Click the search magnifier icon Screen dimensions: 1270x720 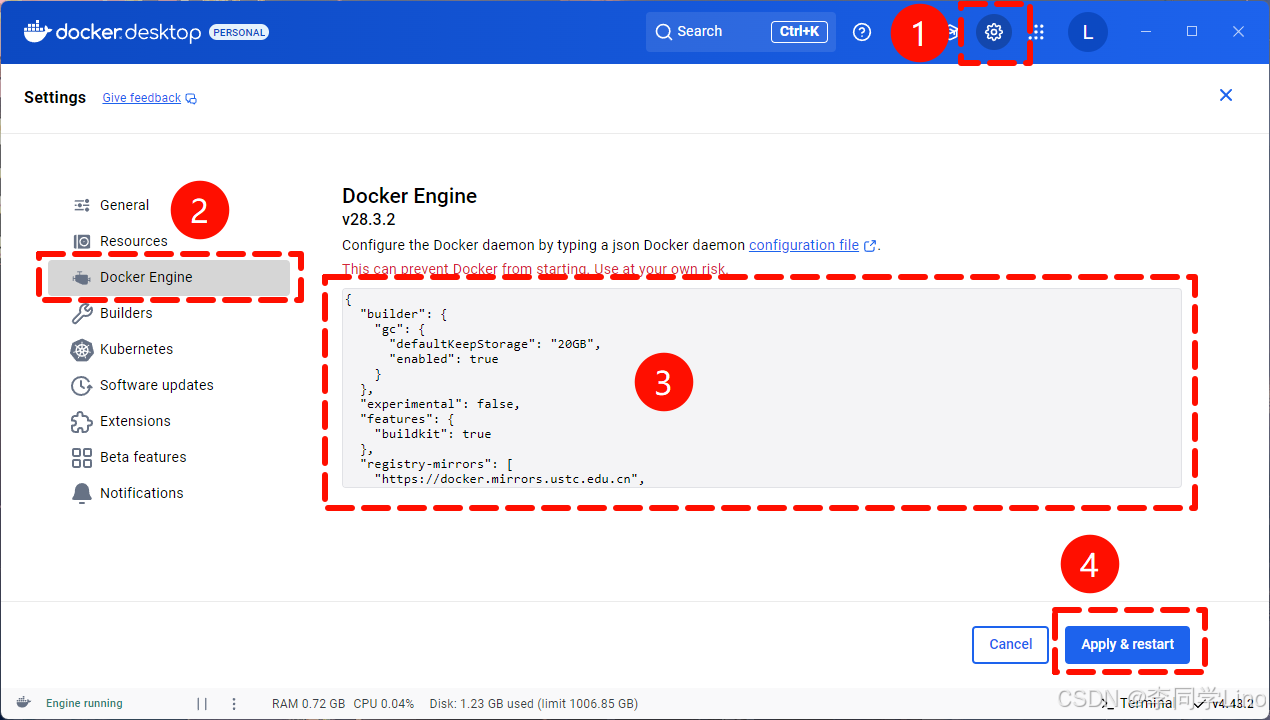(x=664, y=32)
